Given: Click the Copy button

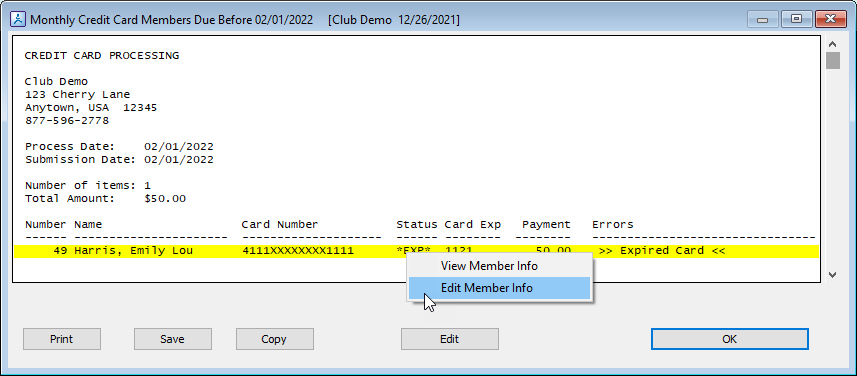Looking at the screenshot, I should 274,339.
